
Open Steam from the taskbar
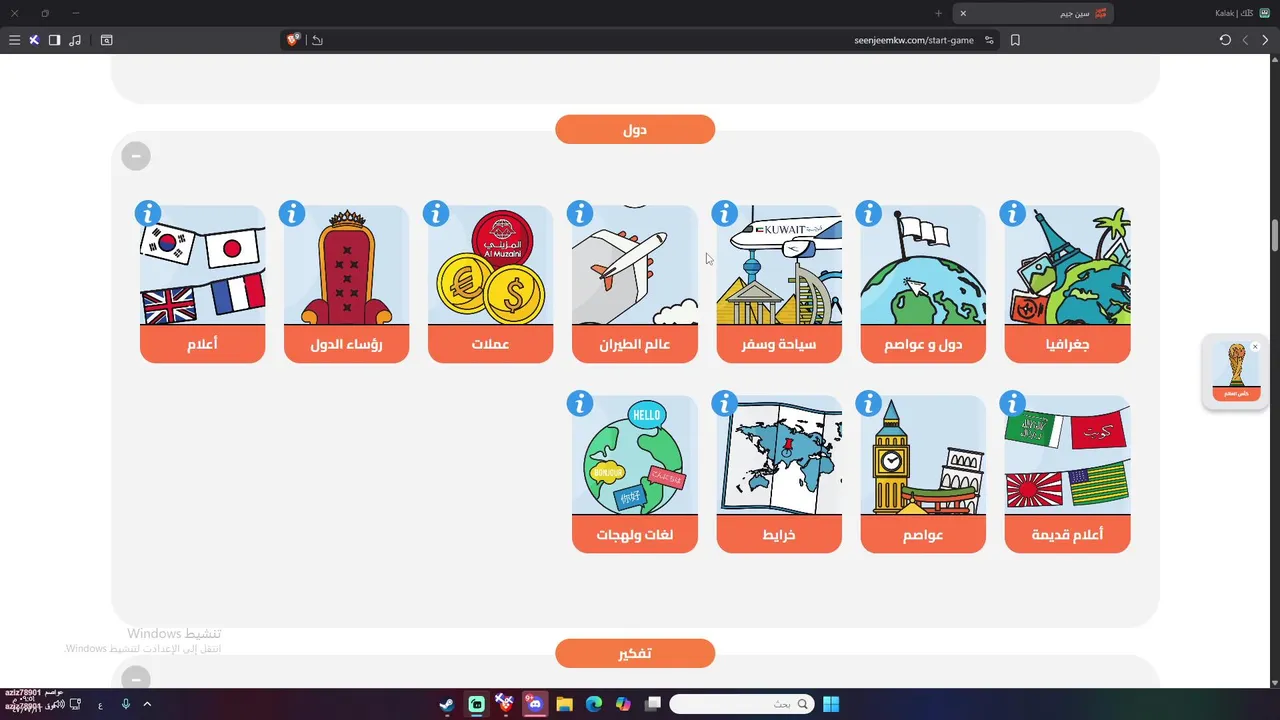point(447,704)
